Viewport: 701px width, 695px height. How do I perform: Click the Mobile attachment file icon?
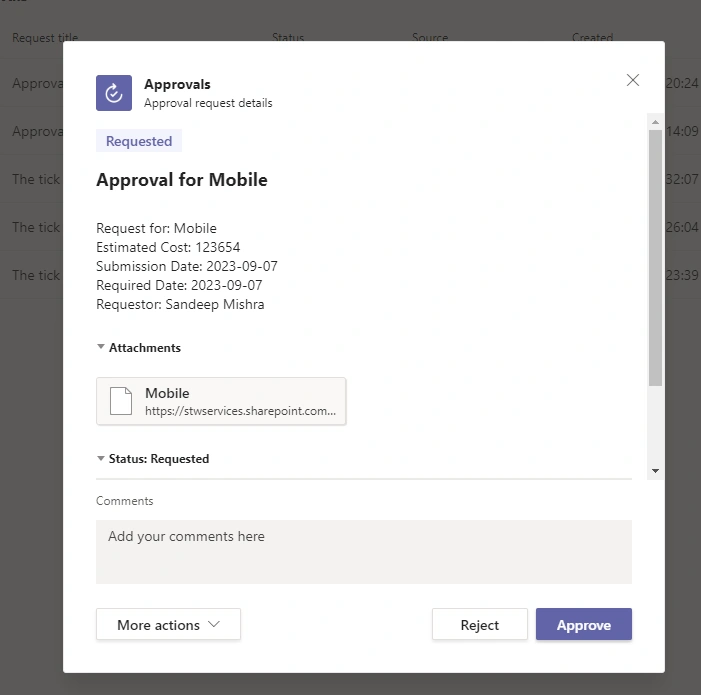pyautogui.click(x=121, y=401)
